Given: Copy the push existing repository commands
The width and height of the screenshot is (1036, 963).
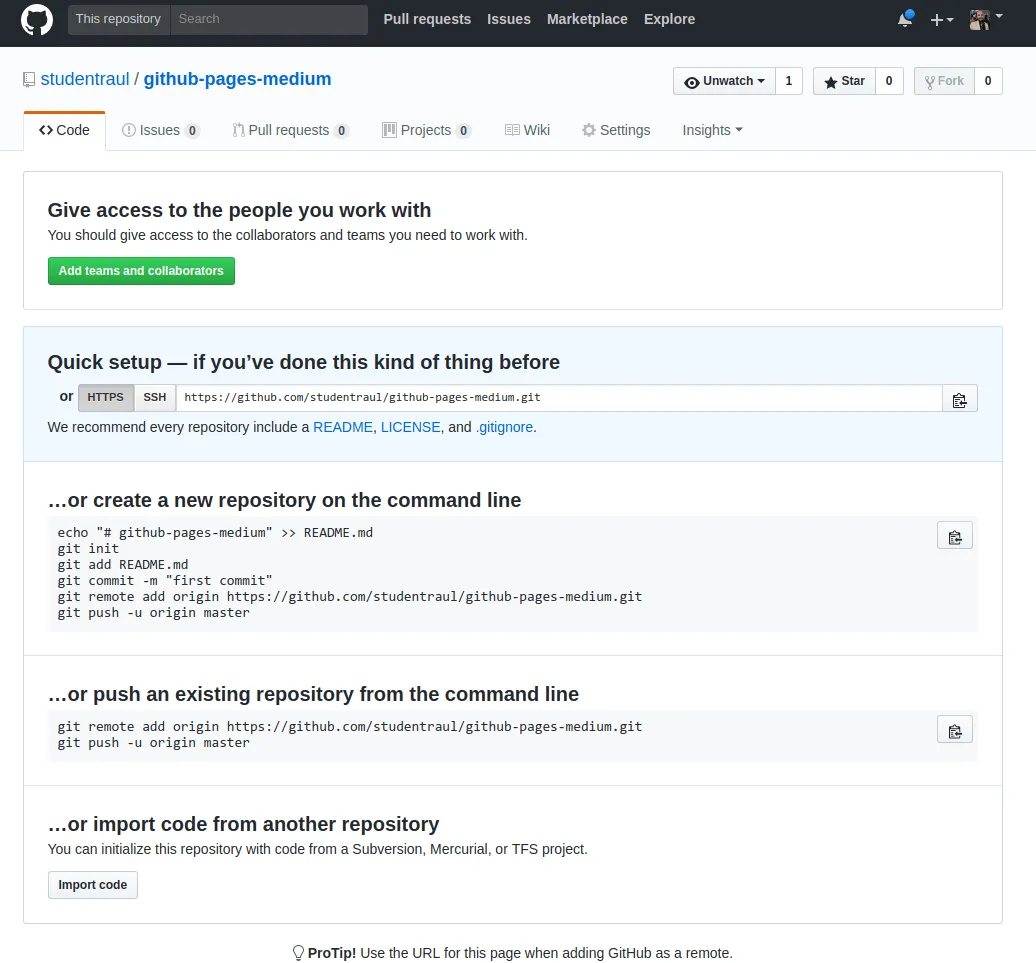Looking at the screenshot, I should [955, 730].
